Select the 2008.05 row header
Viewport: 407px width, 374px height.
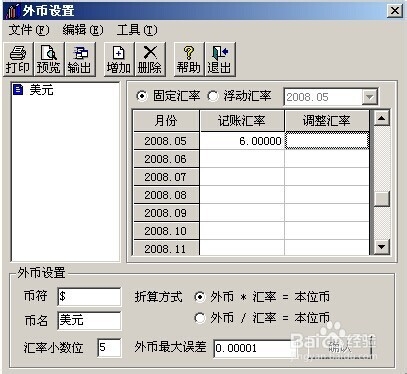coord(166,141)
